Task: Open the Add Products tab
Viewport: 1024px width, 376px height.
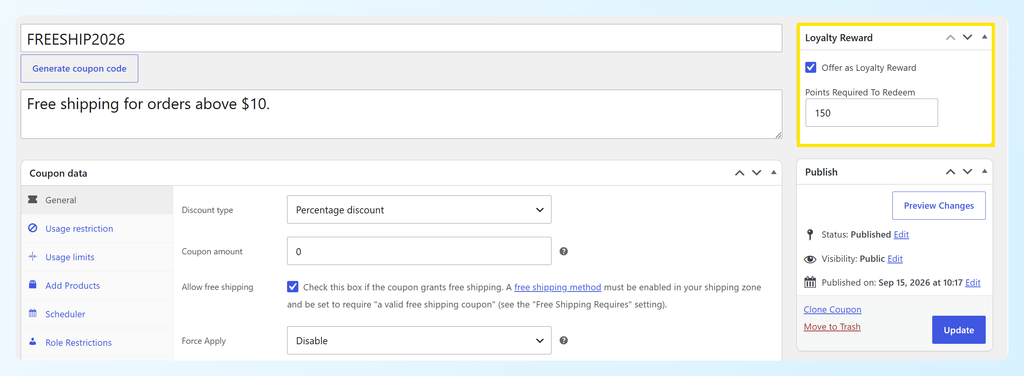Action: point(97,285)
